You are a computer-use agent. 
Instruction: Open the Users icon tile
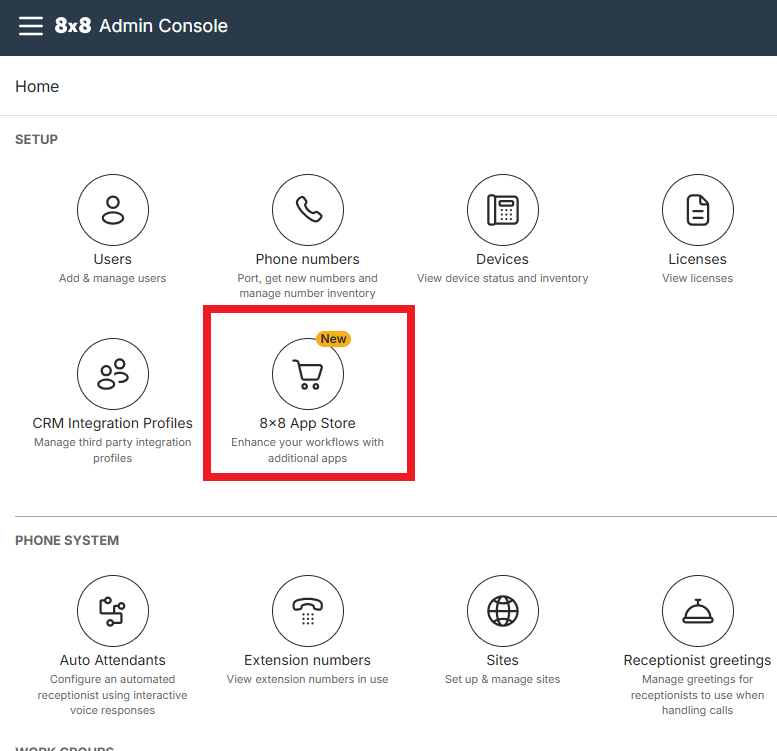click(x=113, y=210)
